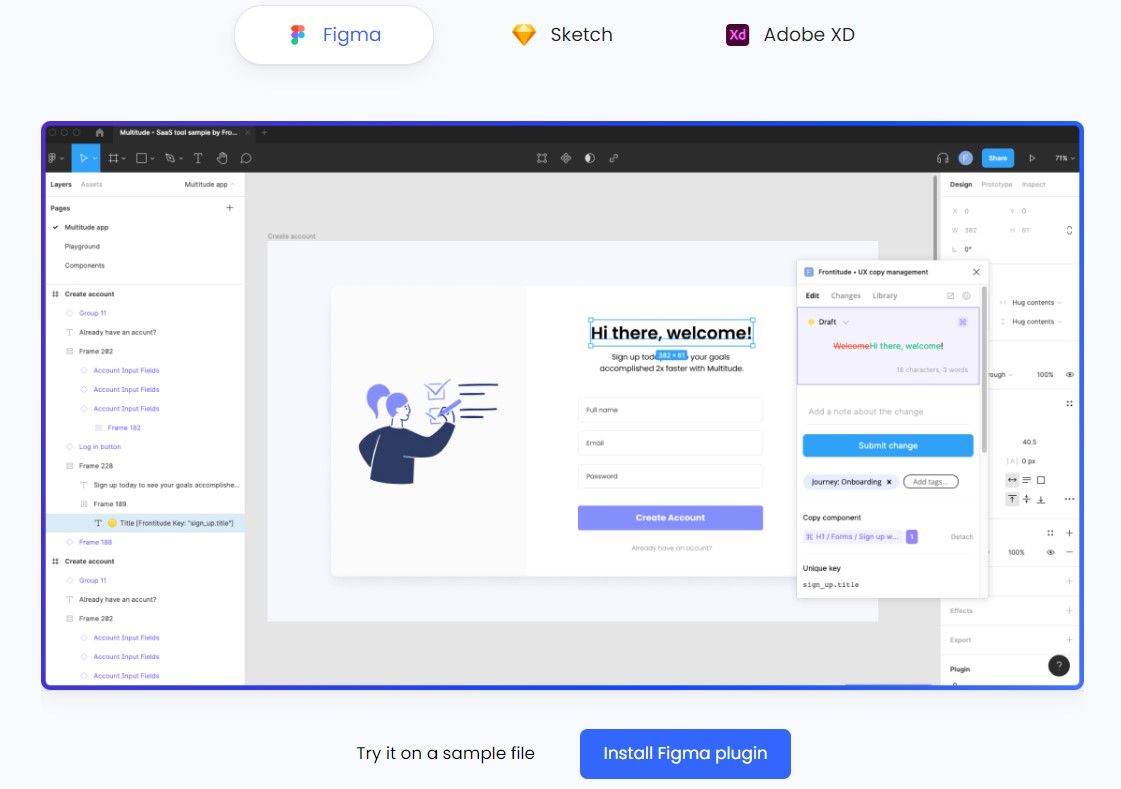The height and width of the screenshot is (789, 1121).
Task: Click the user avatar in toolbar
Action: pyautogui.click(x=965, y=158)
